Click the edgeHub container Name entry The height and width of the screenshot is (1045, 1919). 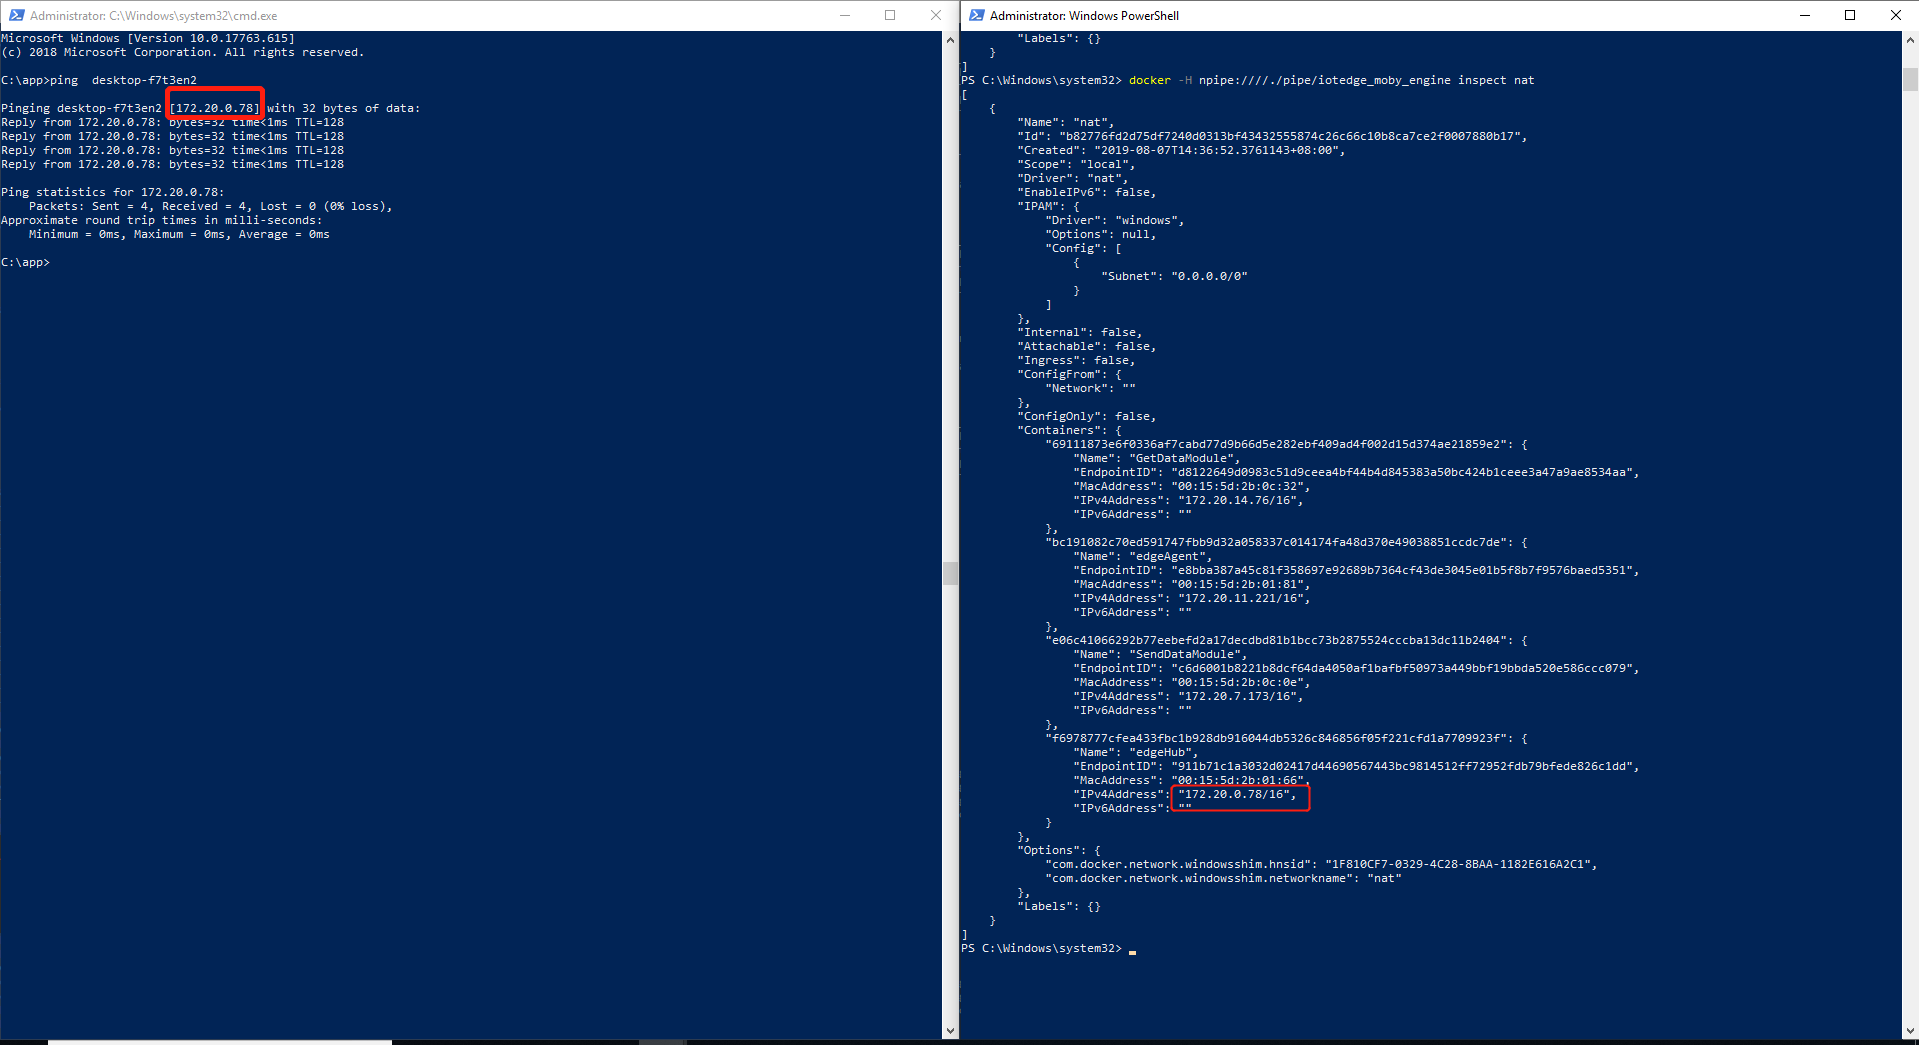pos(1135,751)
